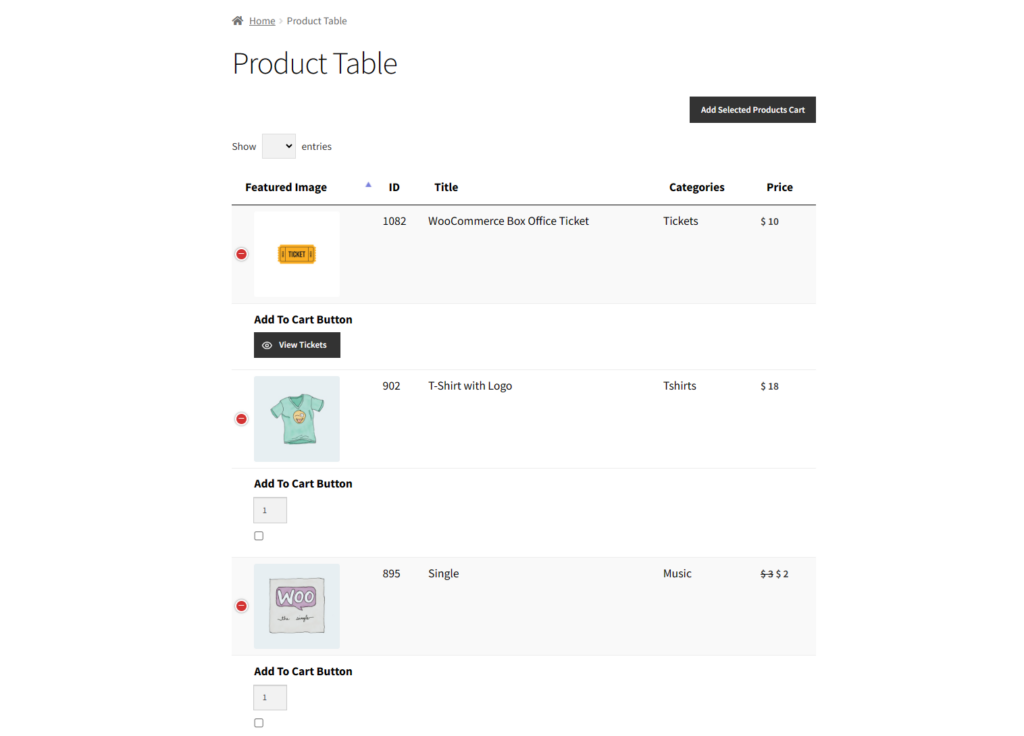Collapse the WooCommerce Box Office Ticket row
Viewport: 1024px width, 736px height.
[242, 254]
